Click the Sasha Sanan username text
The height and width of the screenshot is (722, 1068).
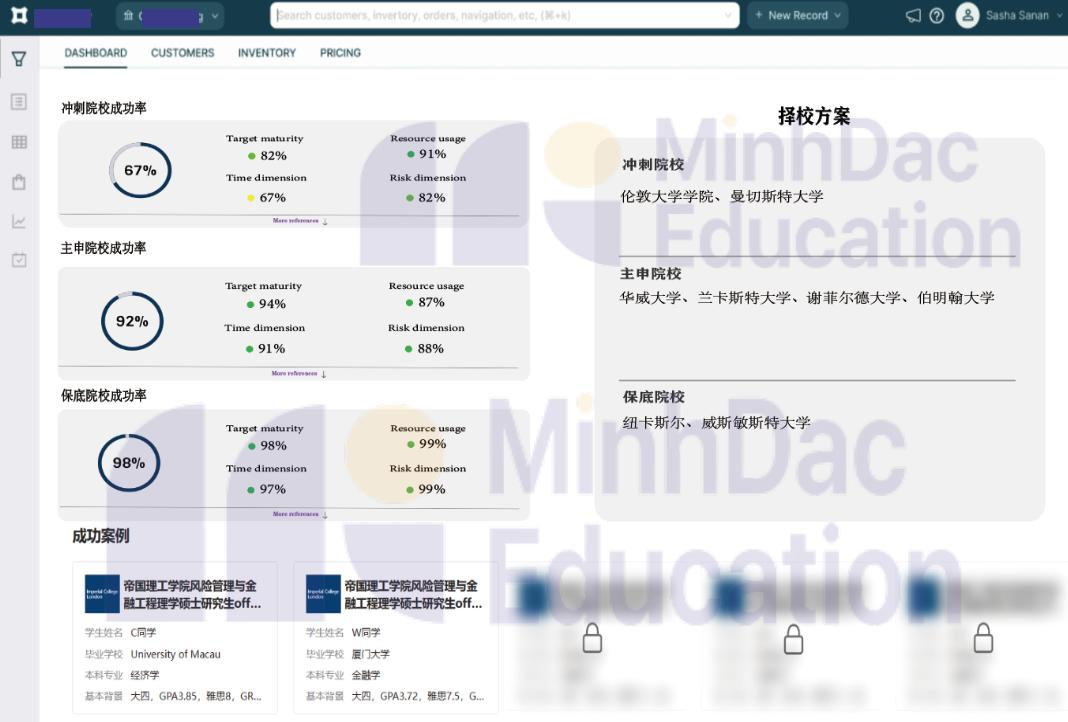(x=1017, y=15)
